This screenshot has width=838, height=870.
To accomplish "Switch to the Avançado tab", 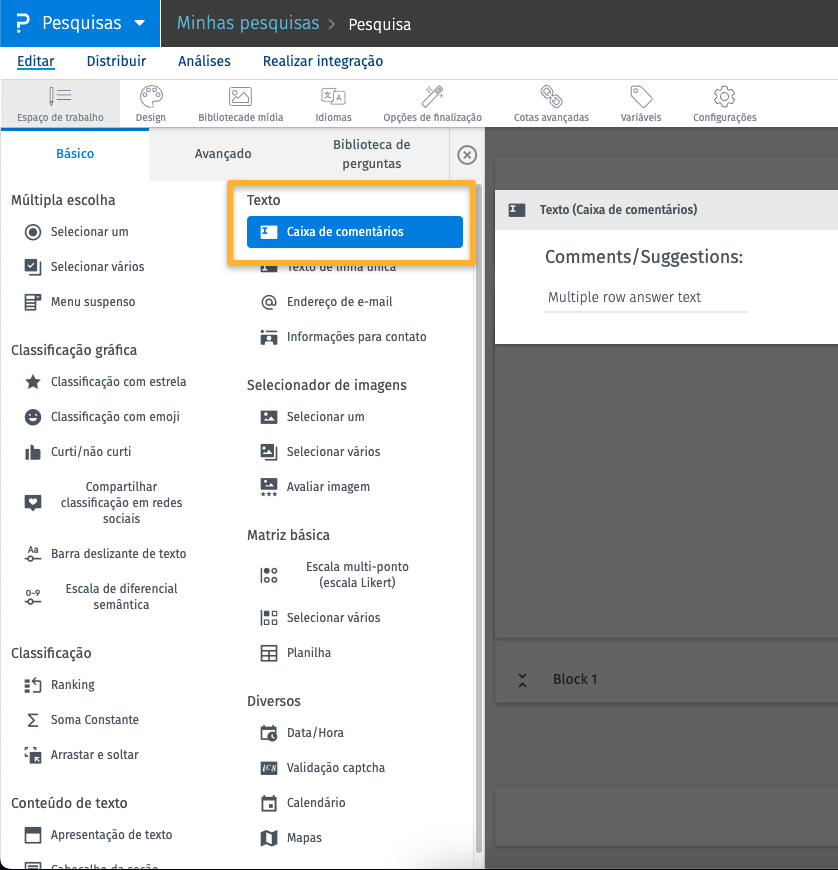I will [223, 154].
